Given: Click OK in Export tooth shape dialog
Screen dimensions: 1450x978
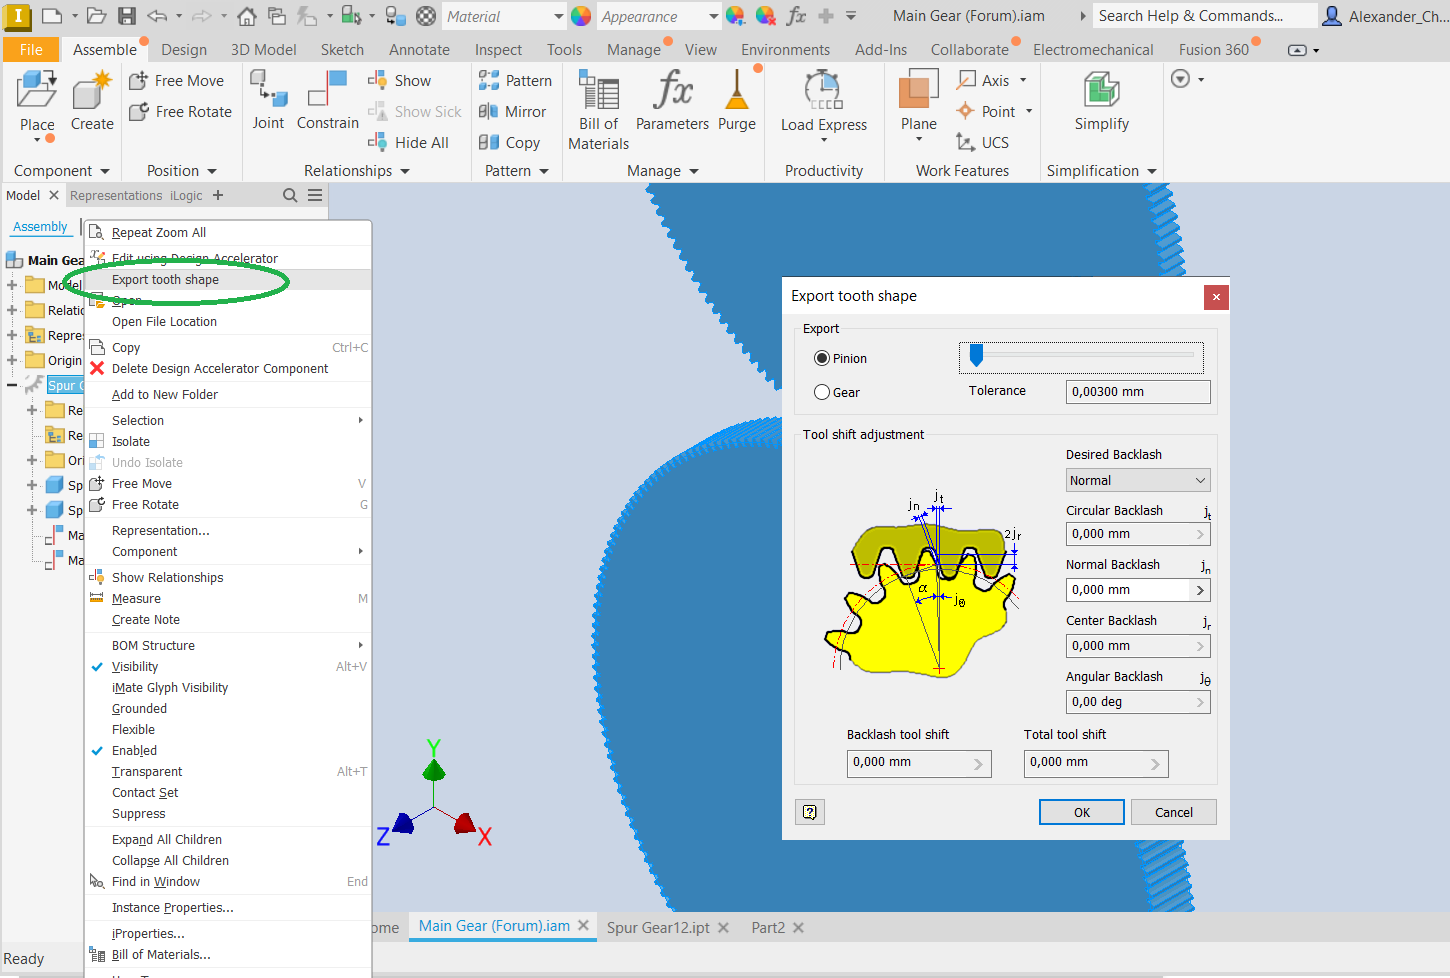Looking at the screenshot, I should [x=1081, y=812].
